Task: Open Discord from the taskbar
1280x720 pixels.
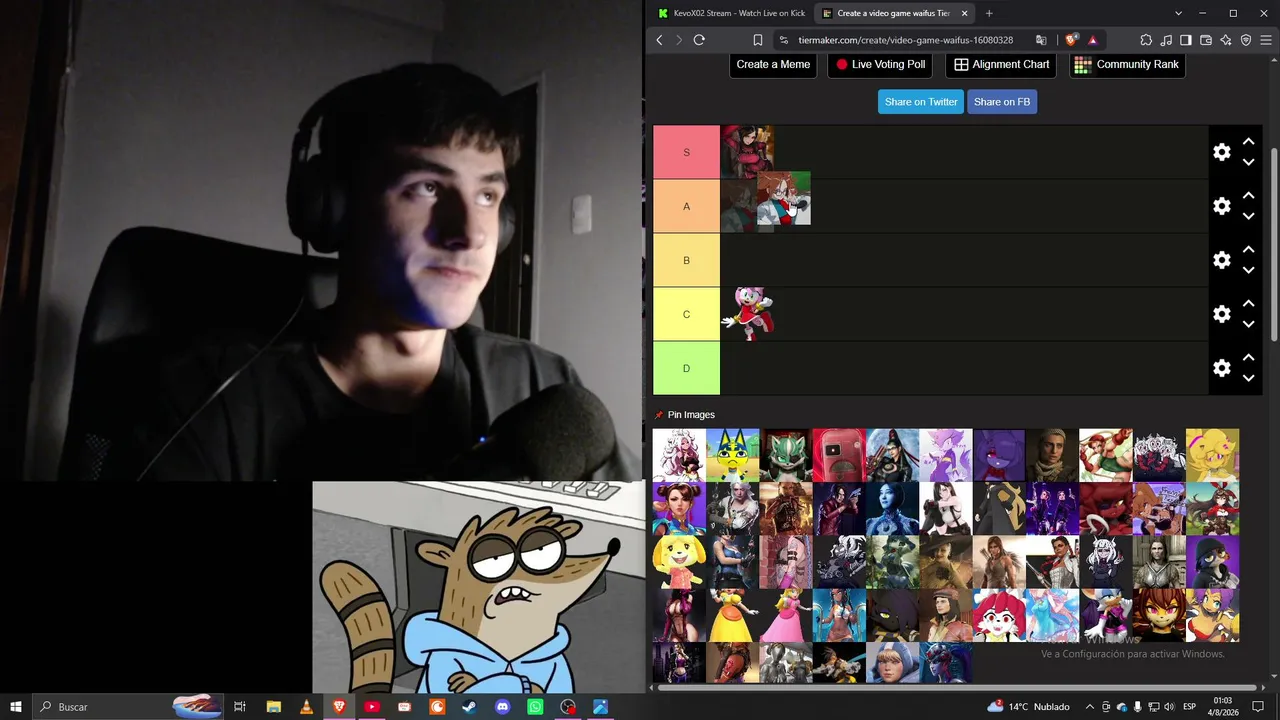Action: 503,707
